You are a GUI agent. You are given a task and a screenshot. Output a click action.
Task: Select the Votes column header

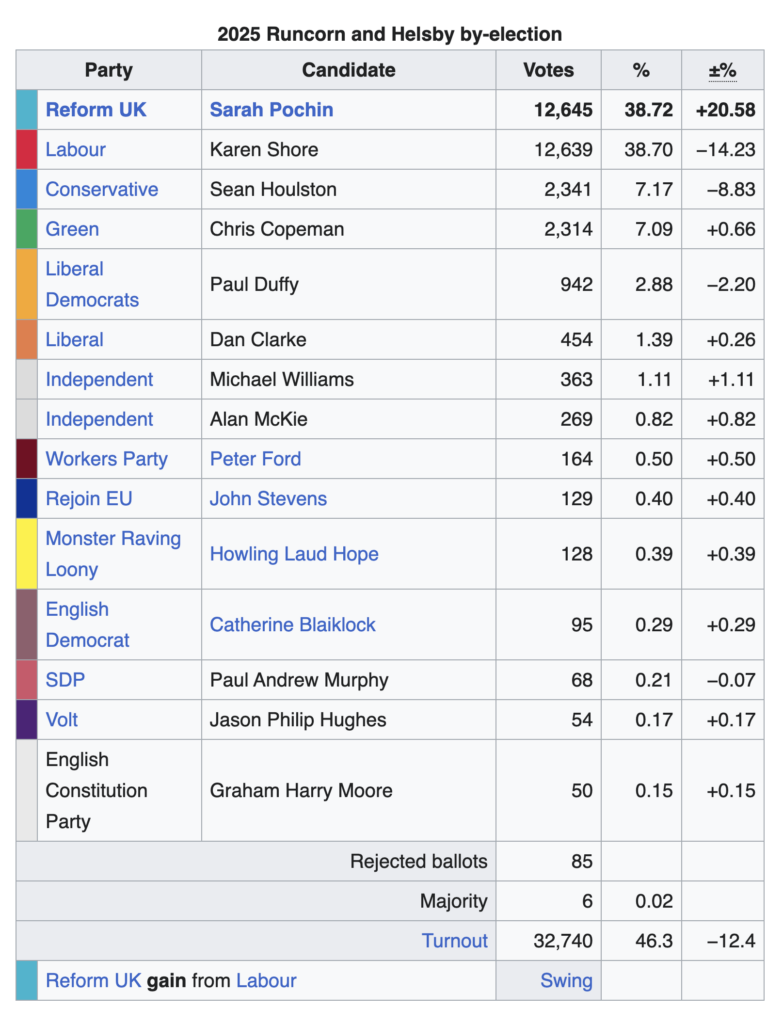(x=549, y=70)
